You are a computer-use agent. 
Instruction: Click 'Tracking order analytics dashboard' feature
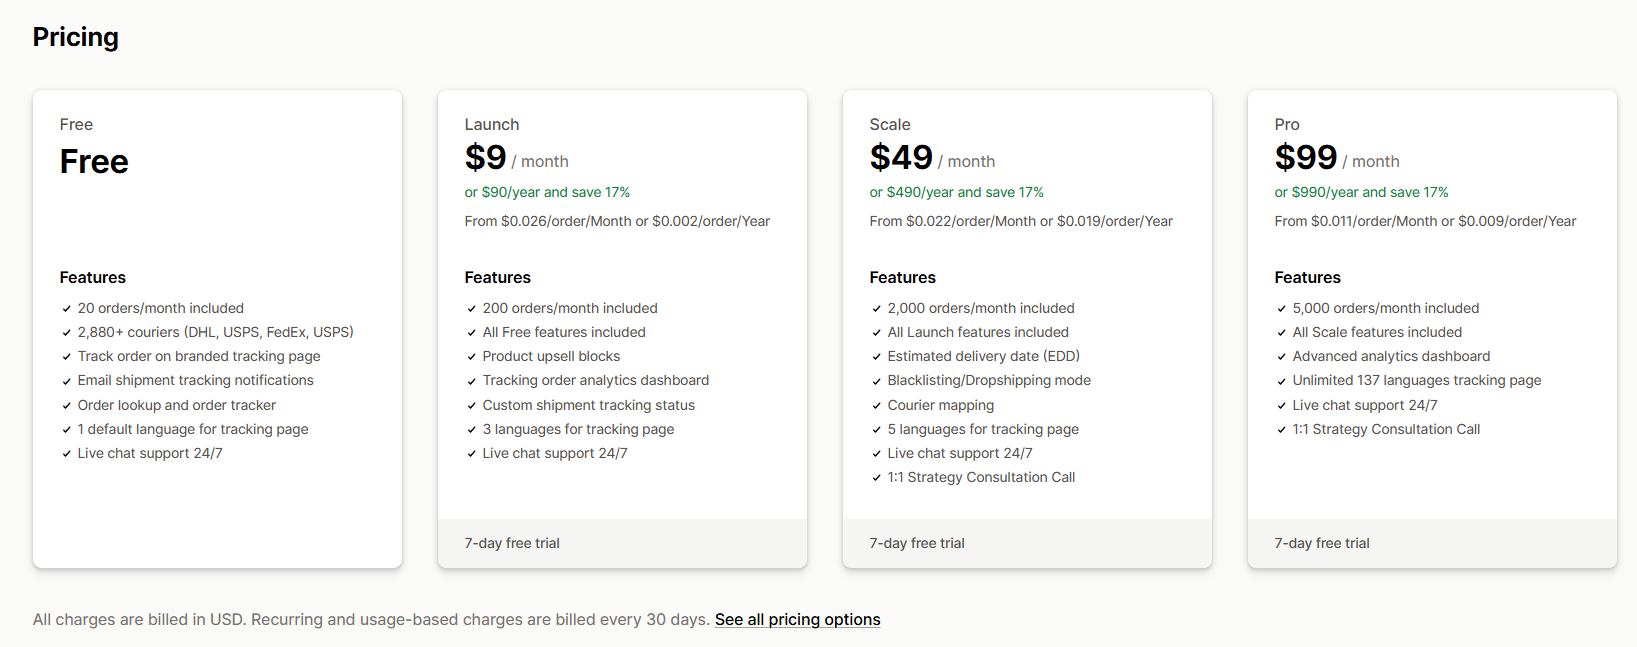point(596,380)
